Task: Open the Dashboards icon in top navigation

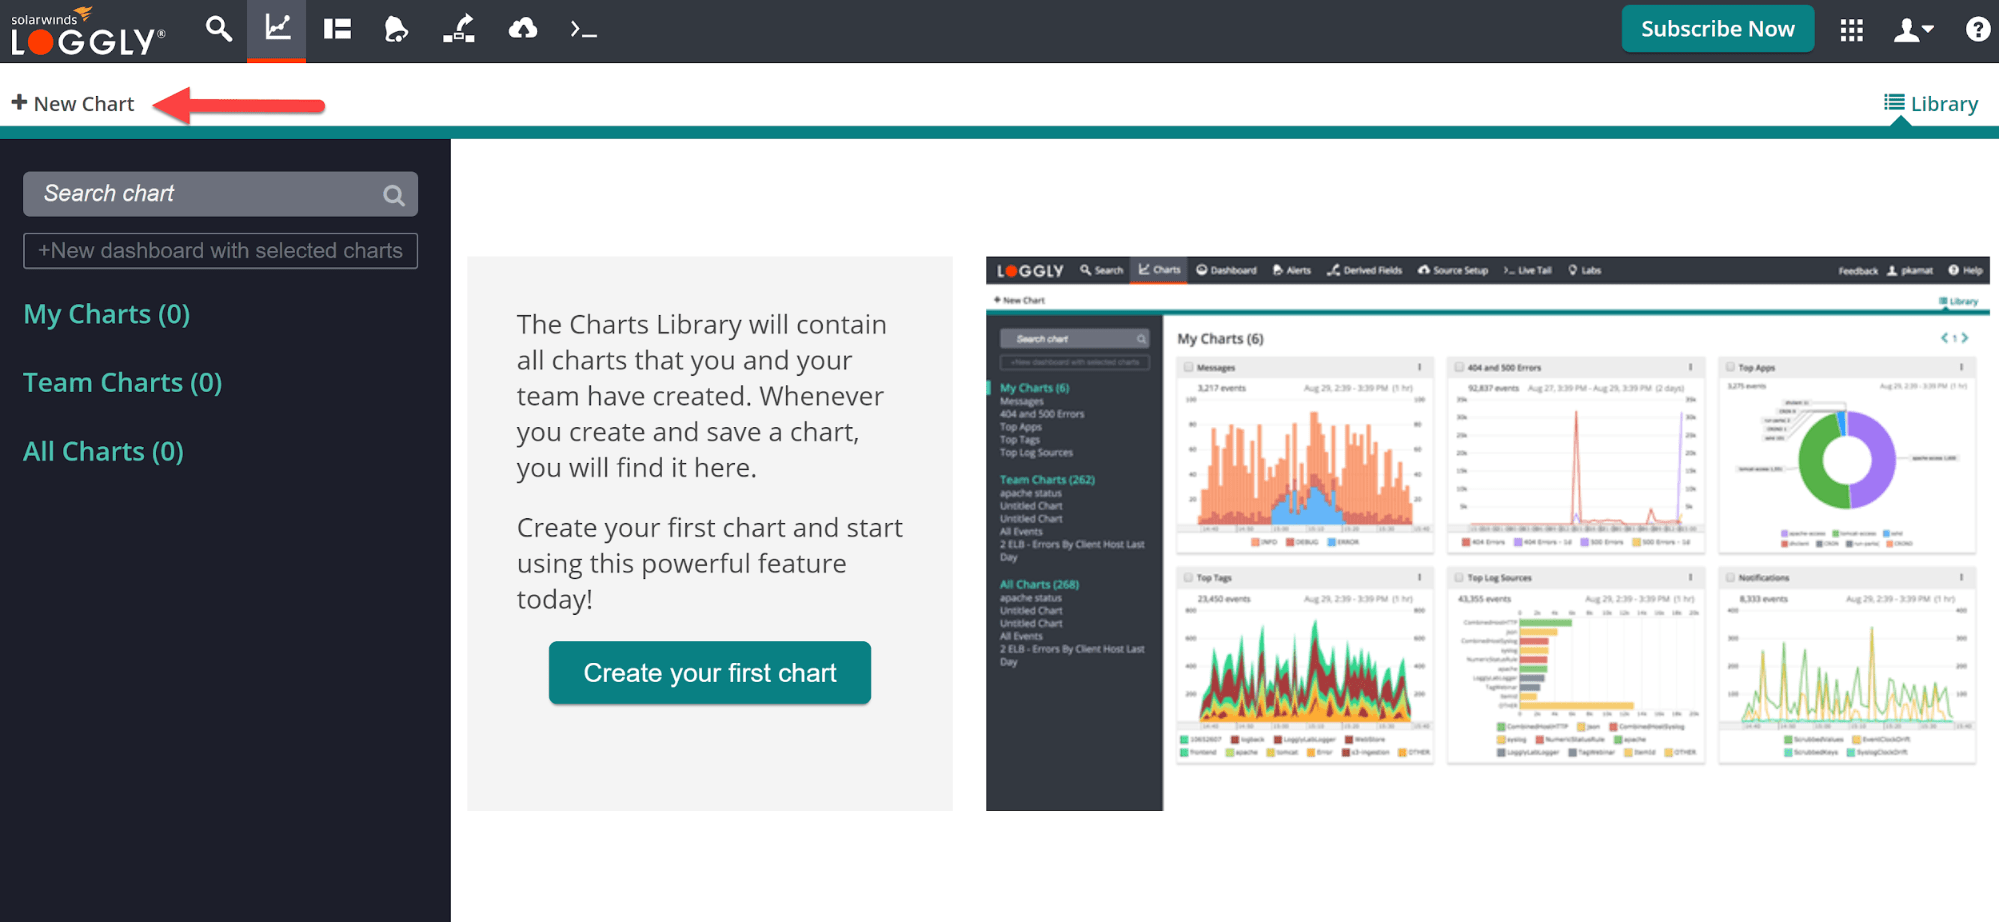Action: pos(337,29)
